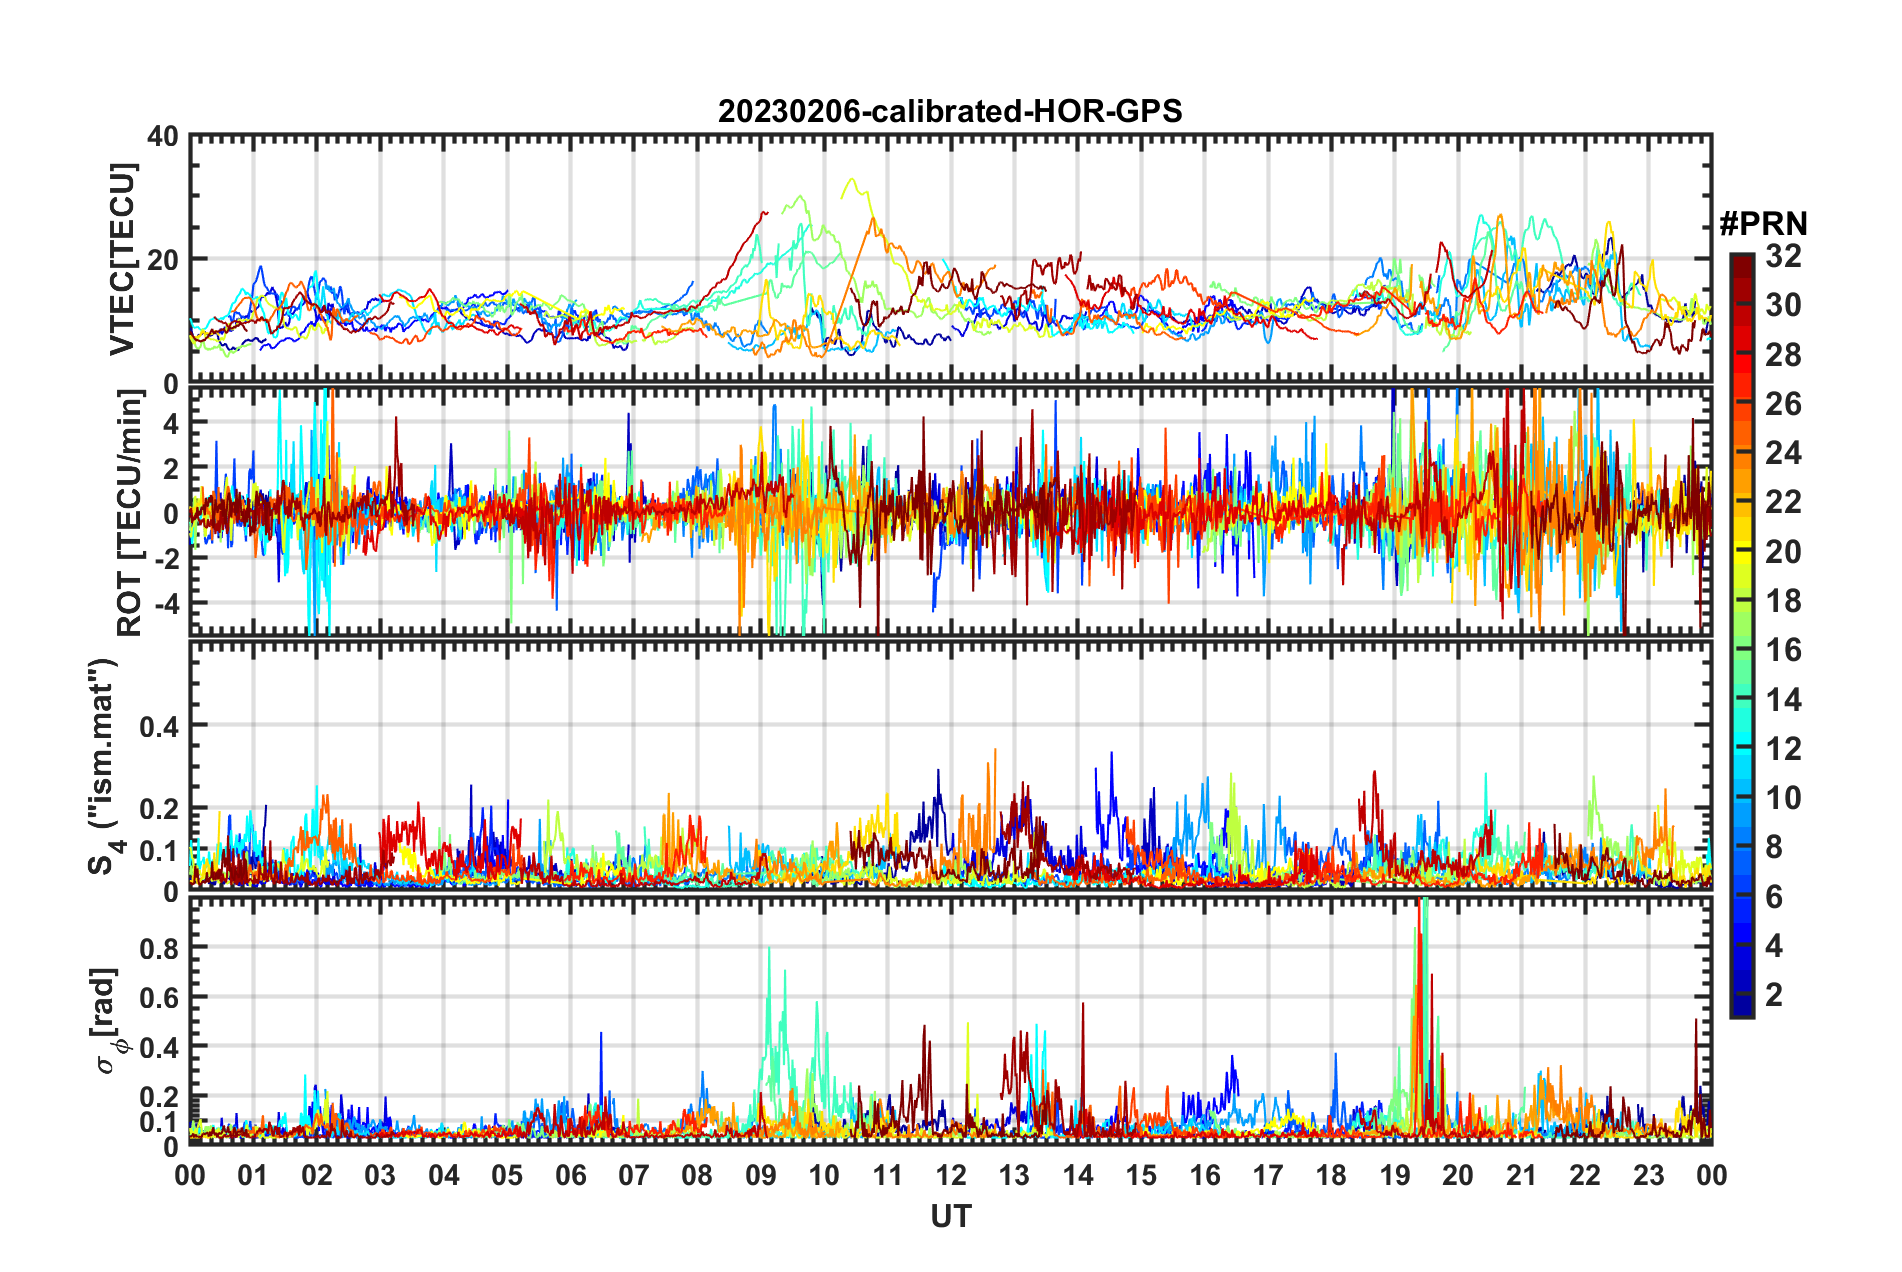This screenshot has width=1902, height=1272.
Task: Click colorbar tick label 18
Action: pos(1783,601)
